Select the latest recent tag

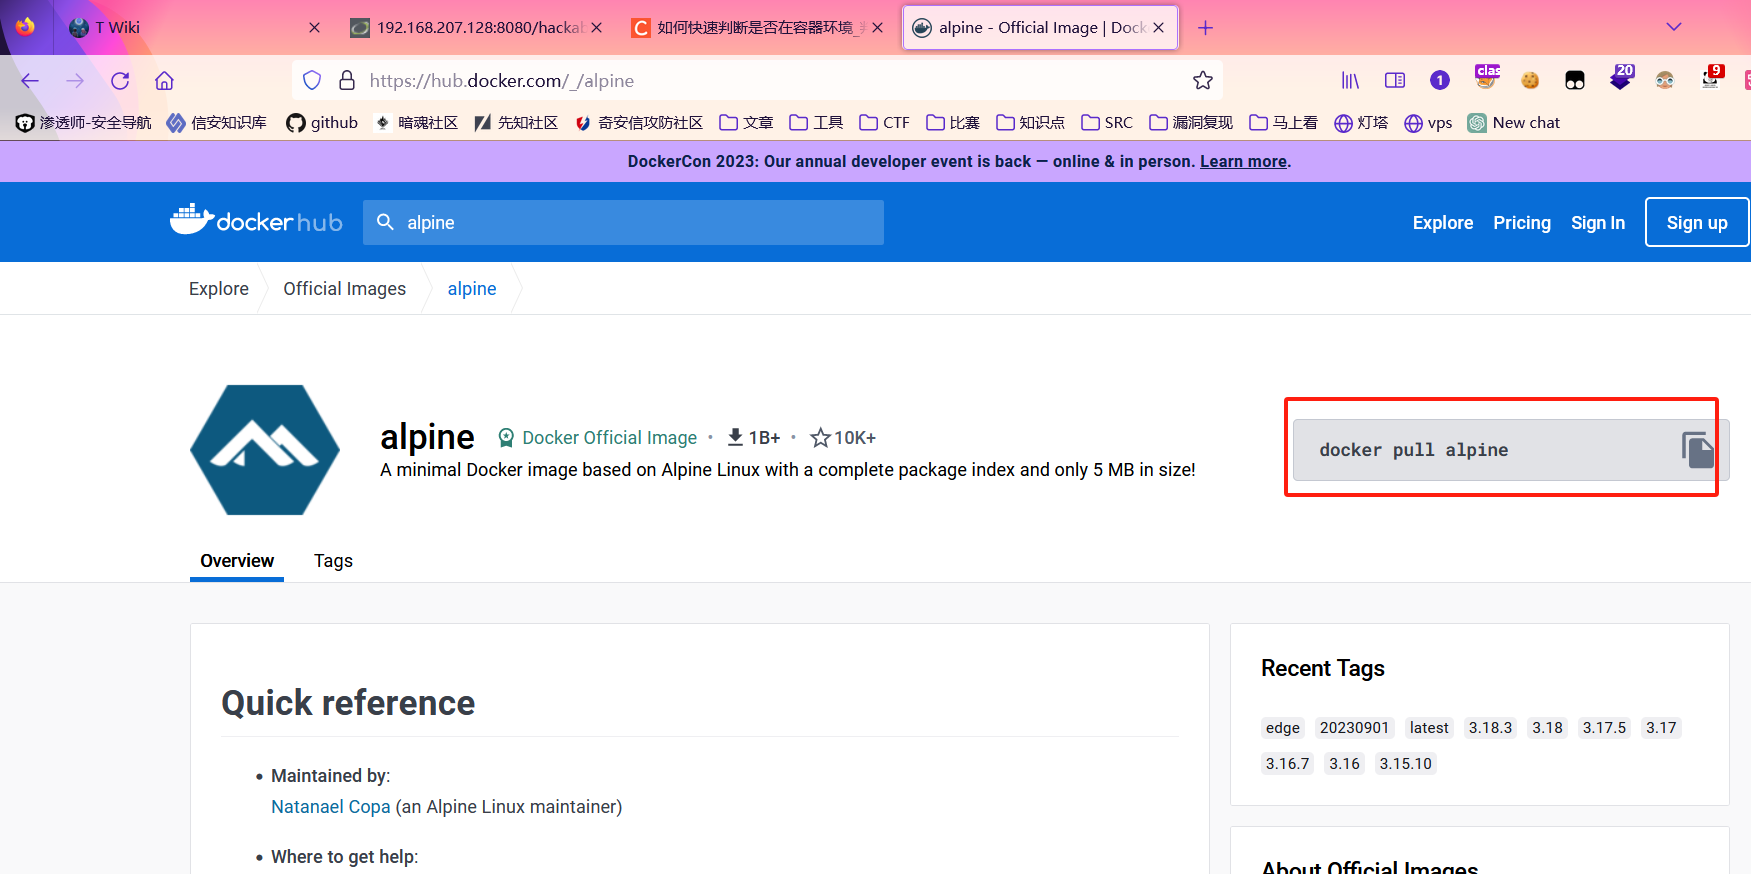(x=1429, y=728)
